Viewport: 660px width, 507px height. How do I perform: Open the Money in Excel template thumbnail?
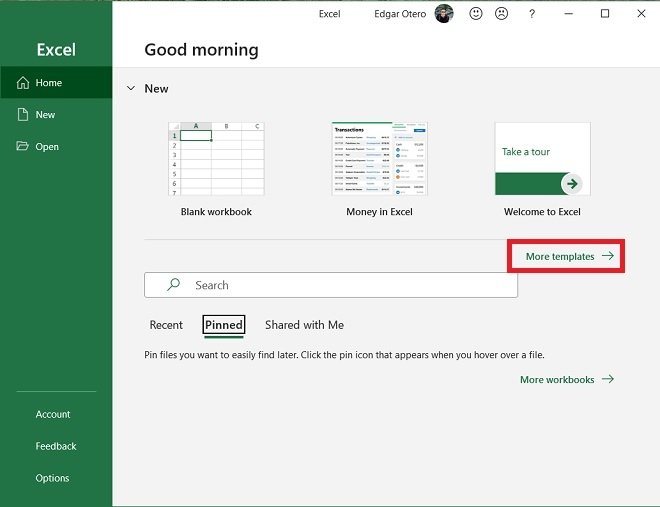pyautogui.click(x=379, y=159)
